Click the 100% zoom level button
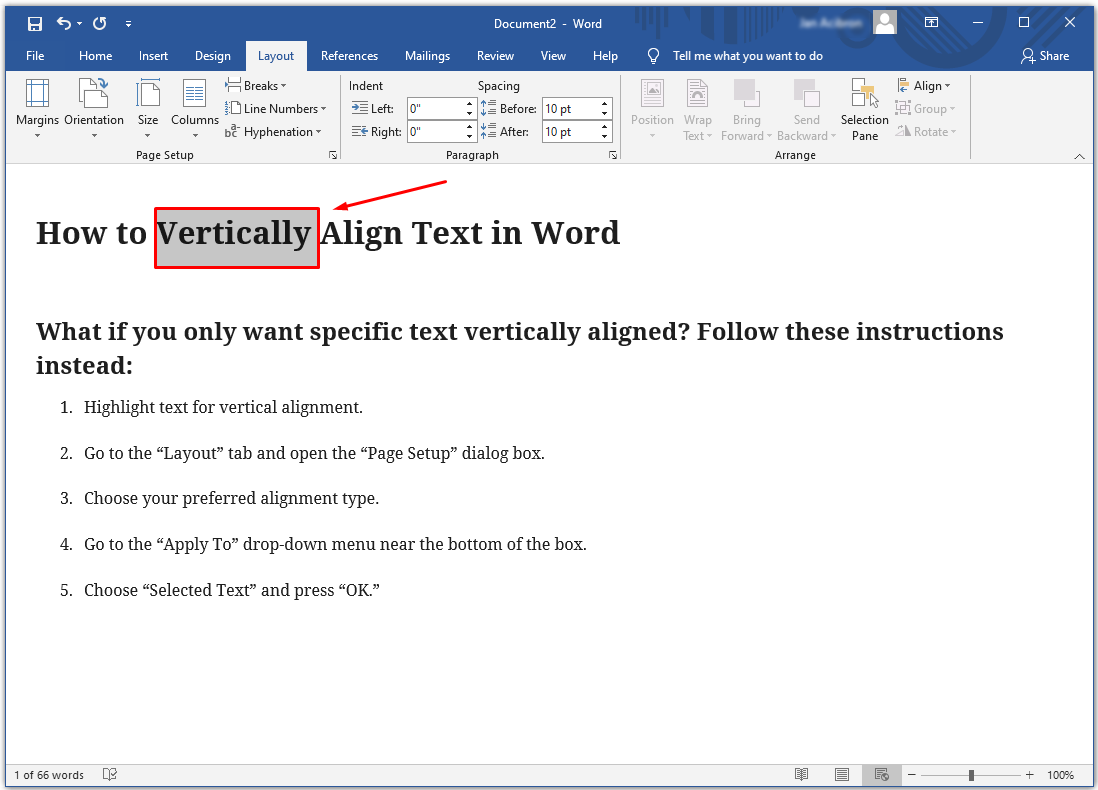The image size is (1098, 790). 1060,775
